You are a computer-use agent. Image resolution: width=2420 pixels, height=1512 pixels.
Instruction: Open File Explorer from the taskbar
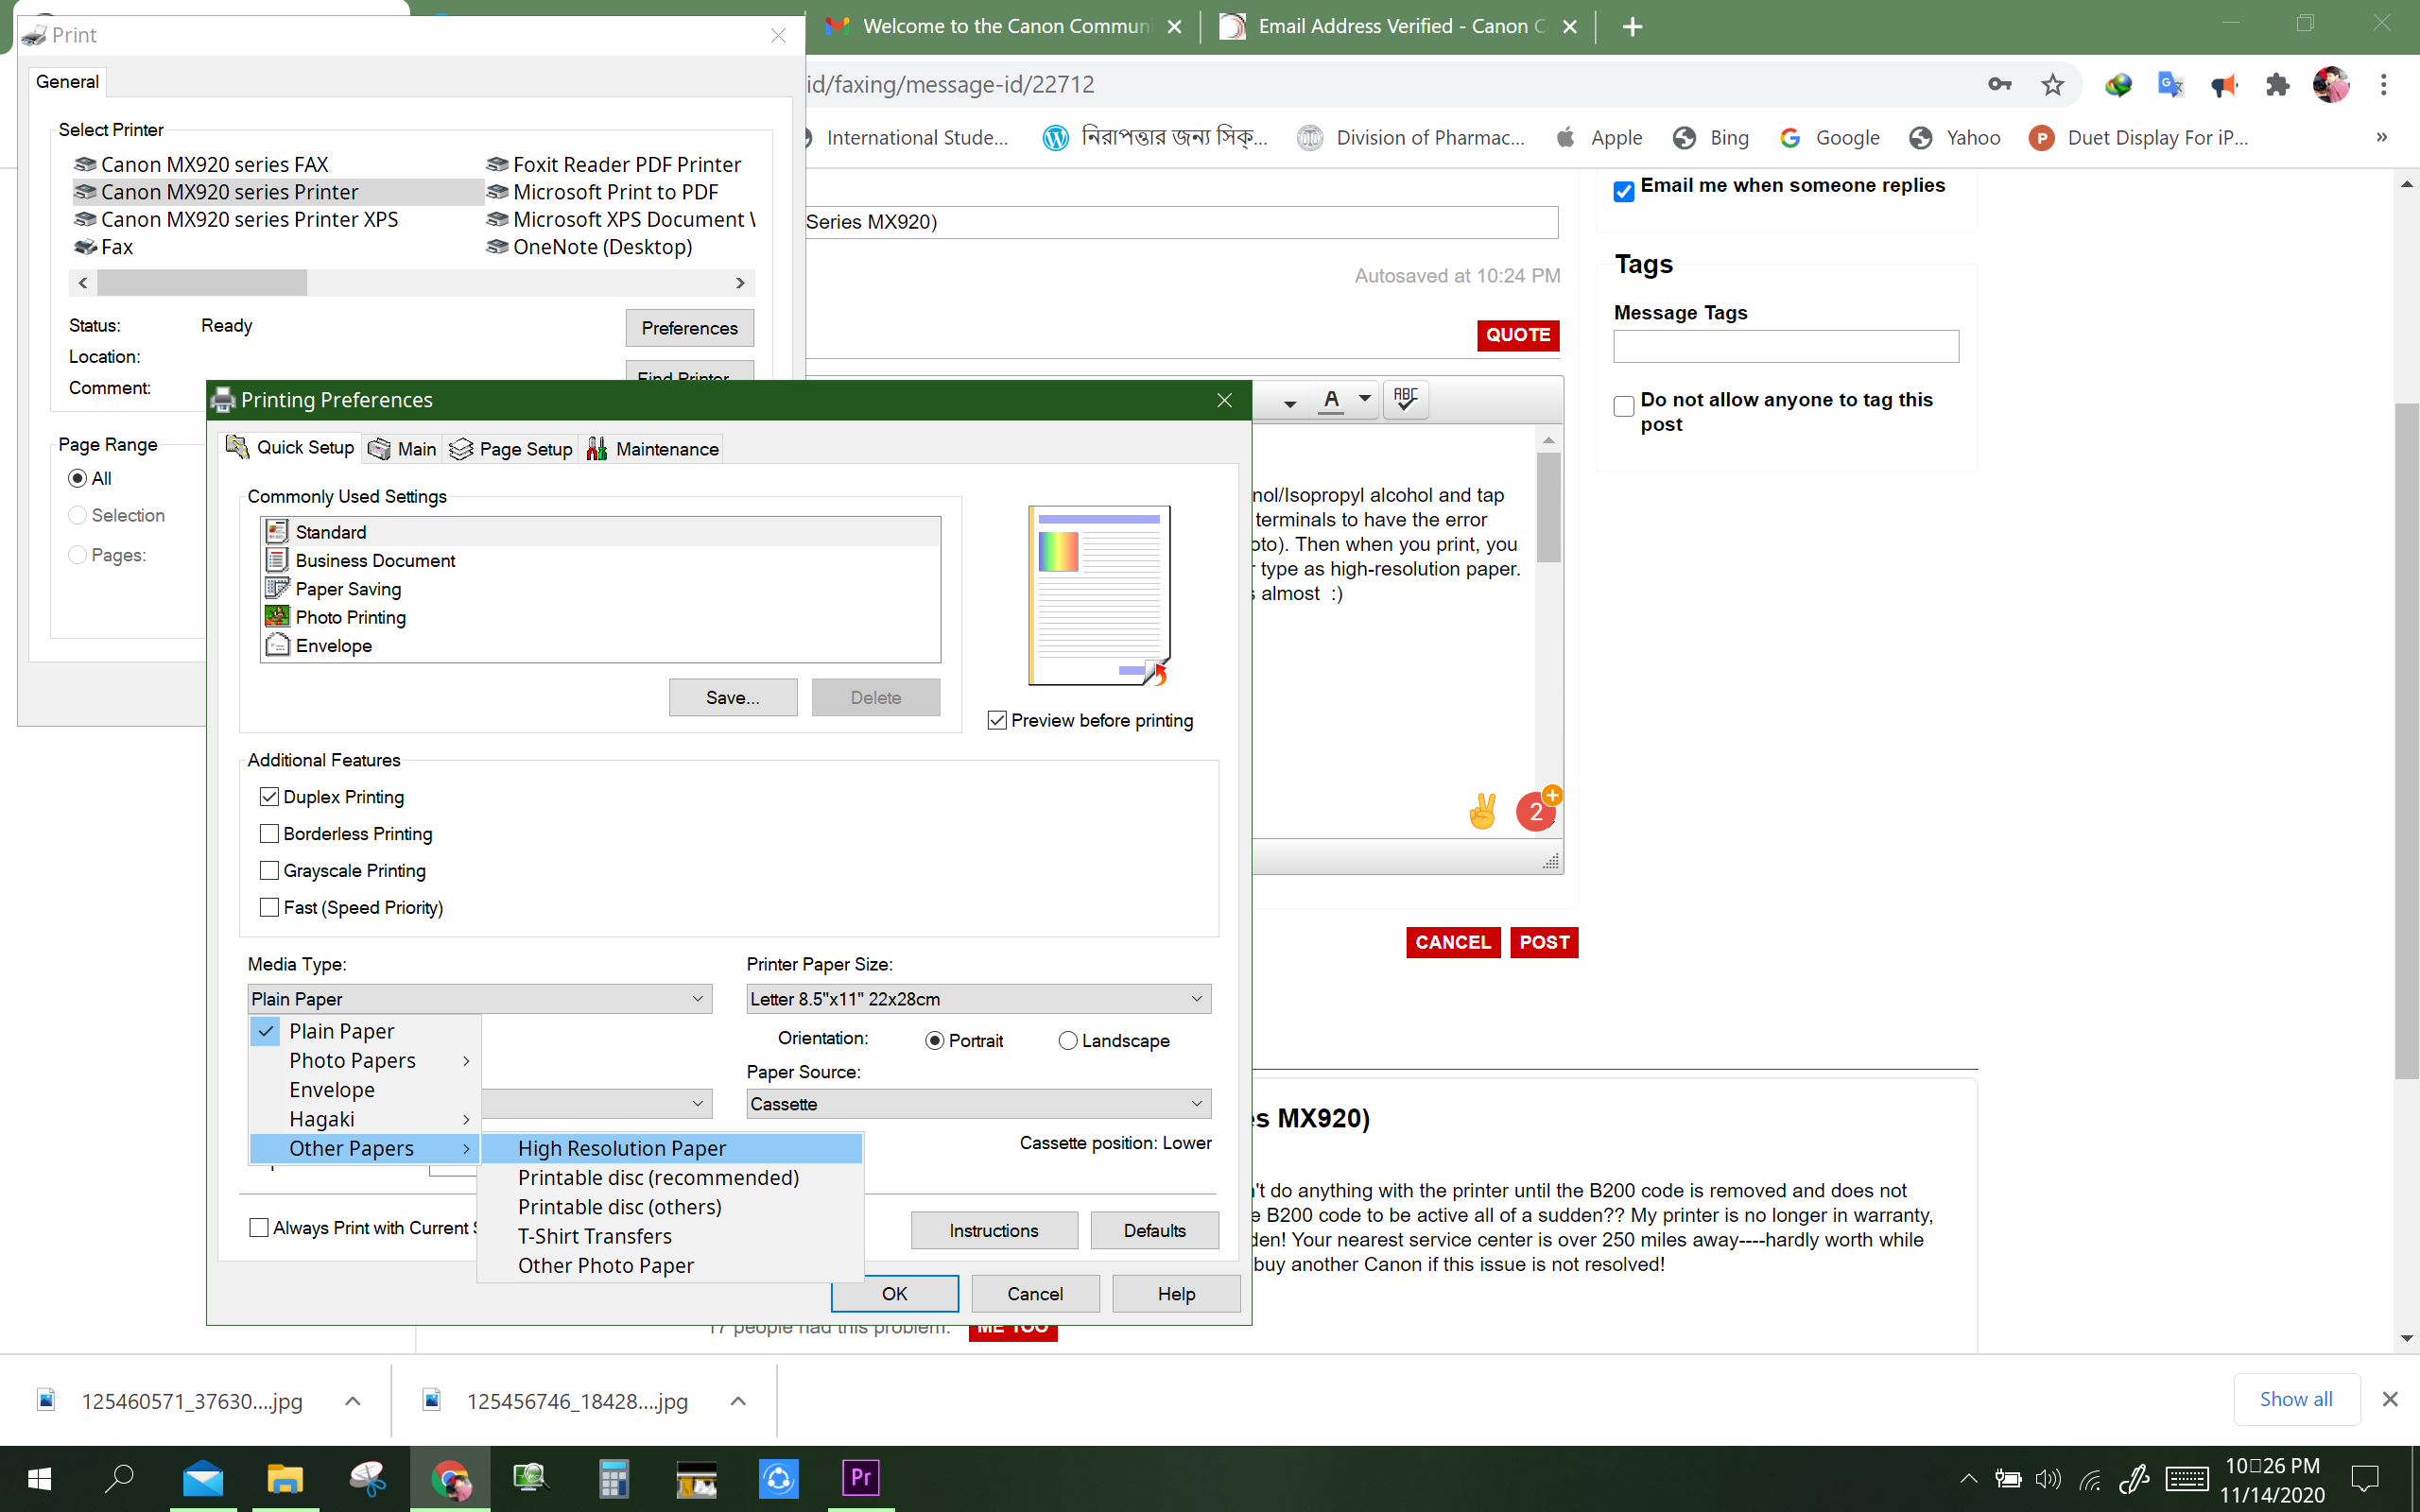tap(285, 1478)
